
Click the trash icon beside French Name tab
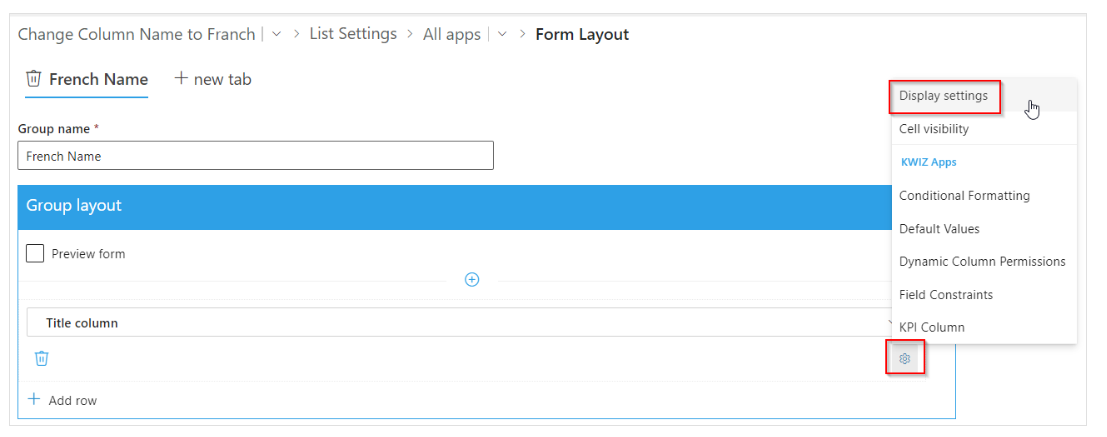[x=33, y=78]
